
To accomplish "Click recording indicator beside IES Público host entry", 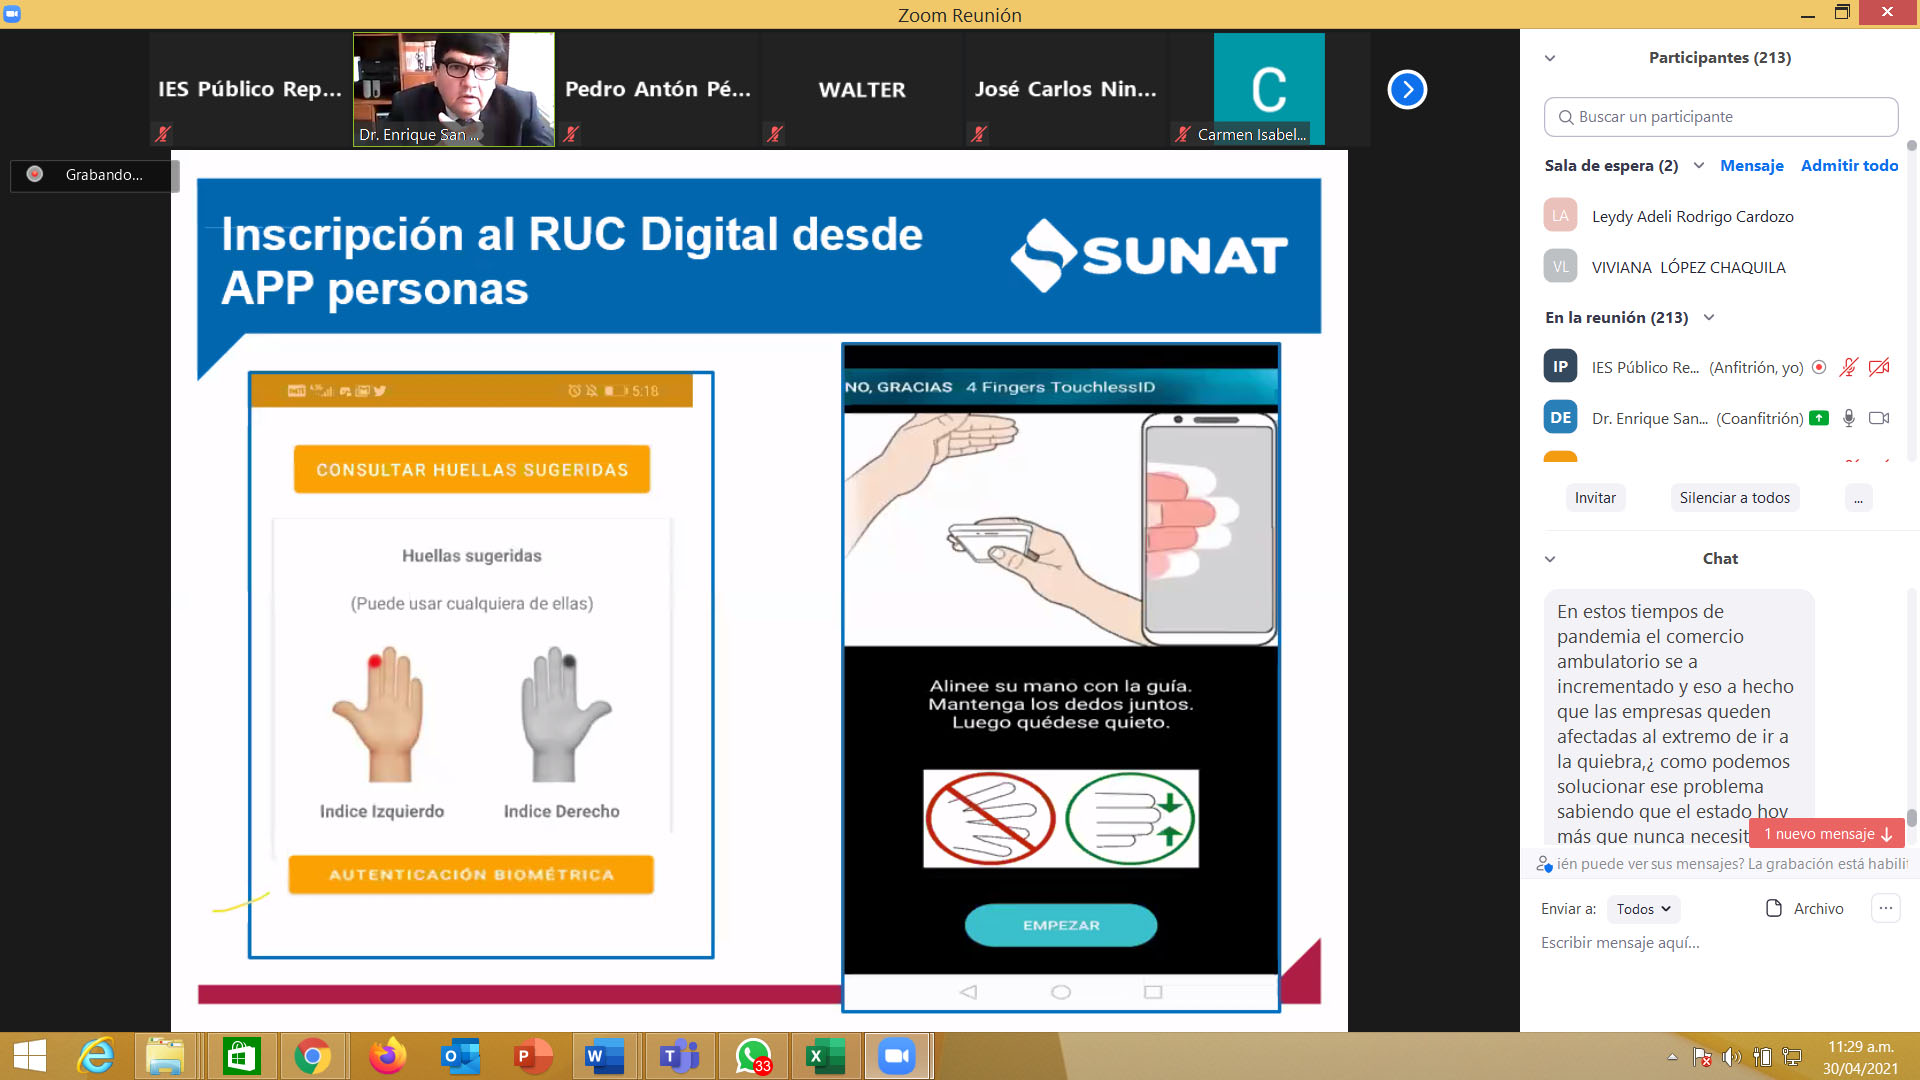I will [1819, 367].
